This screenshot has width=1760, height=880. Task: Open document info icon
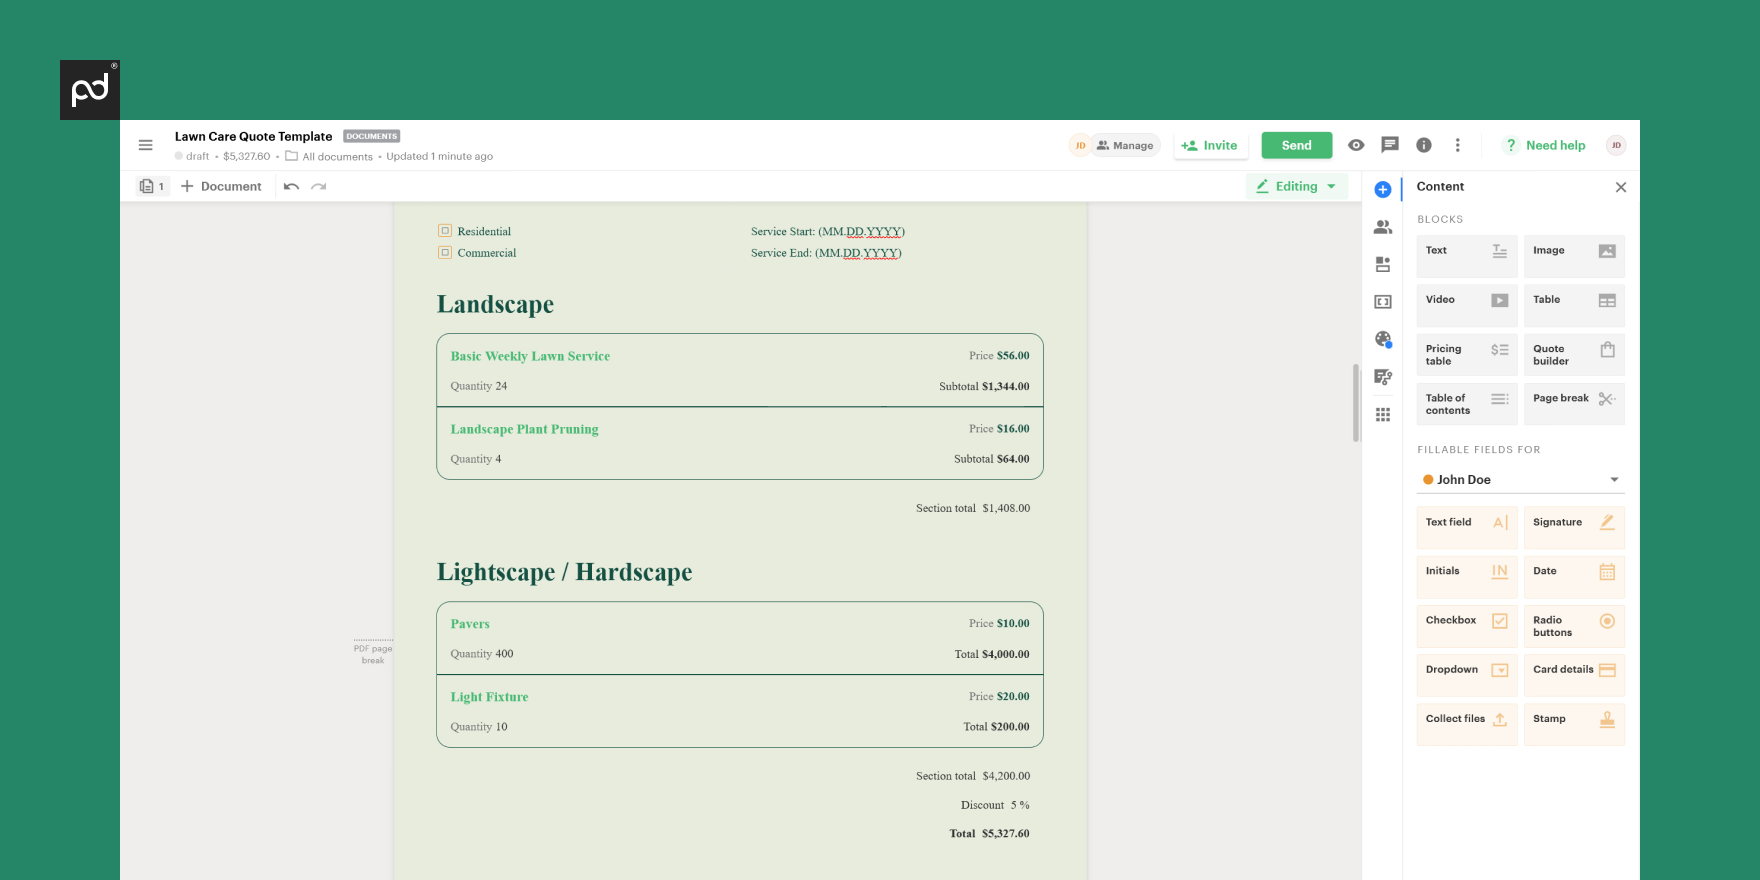(1424, 145)
